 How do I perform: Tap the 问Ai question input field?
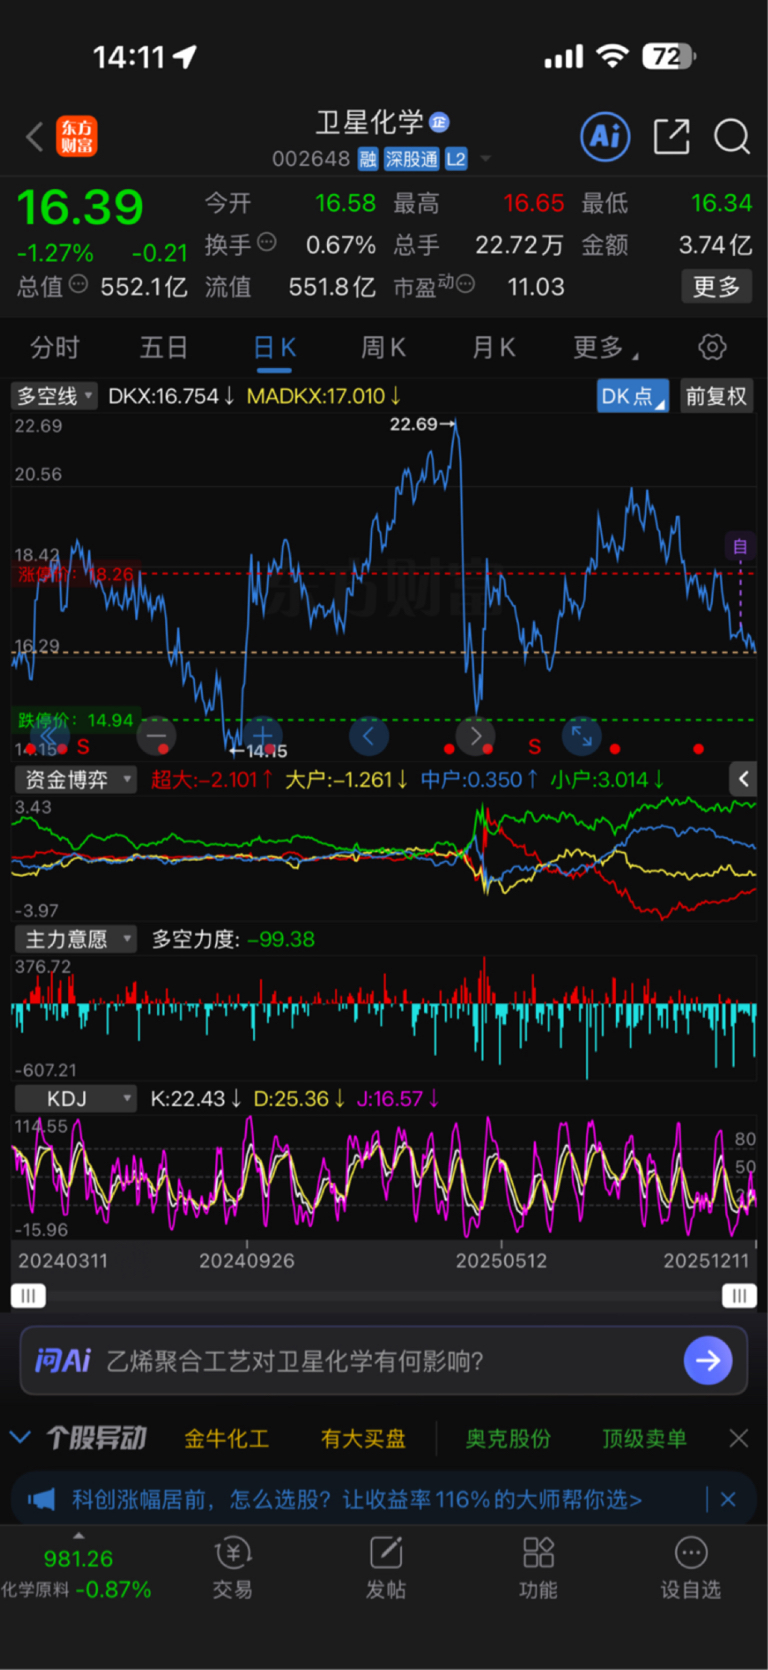pyautogui.click(x=384, y=1361)
